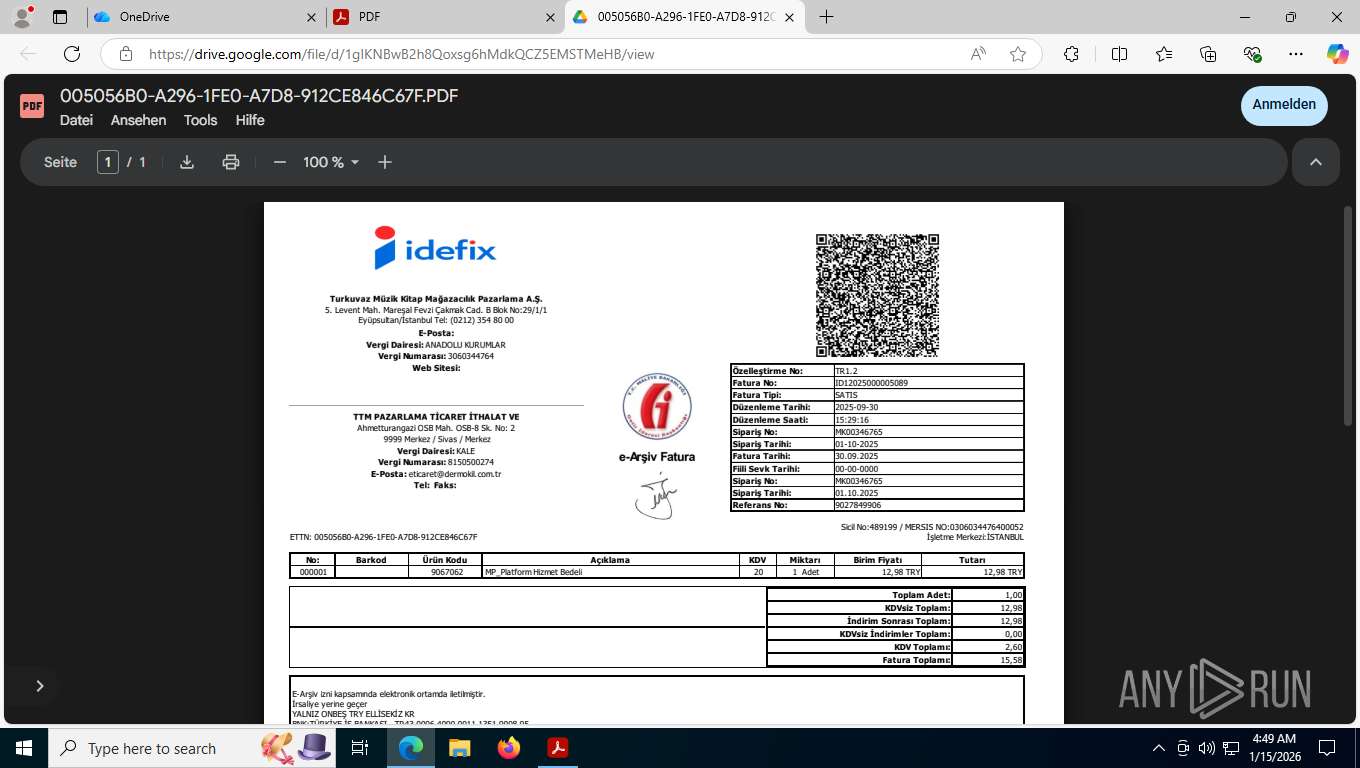This screenshot has width=1360, height=768.
Task: Open the browser profile avatar
Action: [x=22, y=17]
